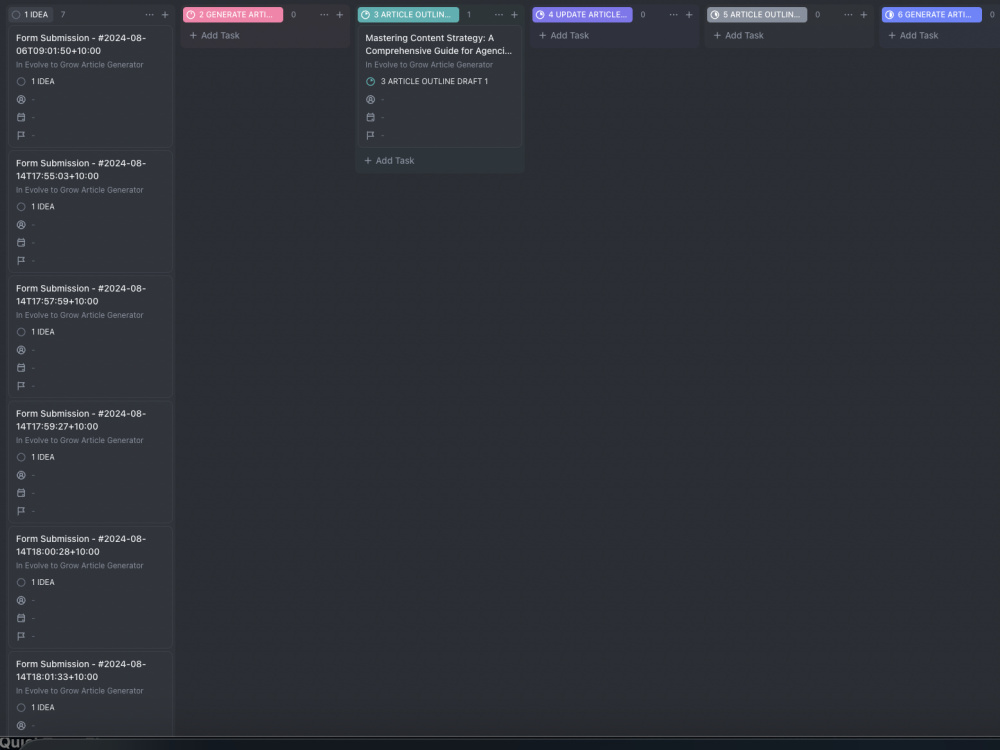
Task: Toggle status circle on 14T18:00:28 card
Action: (x=21, y=582)
